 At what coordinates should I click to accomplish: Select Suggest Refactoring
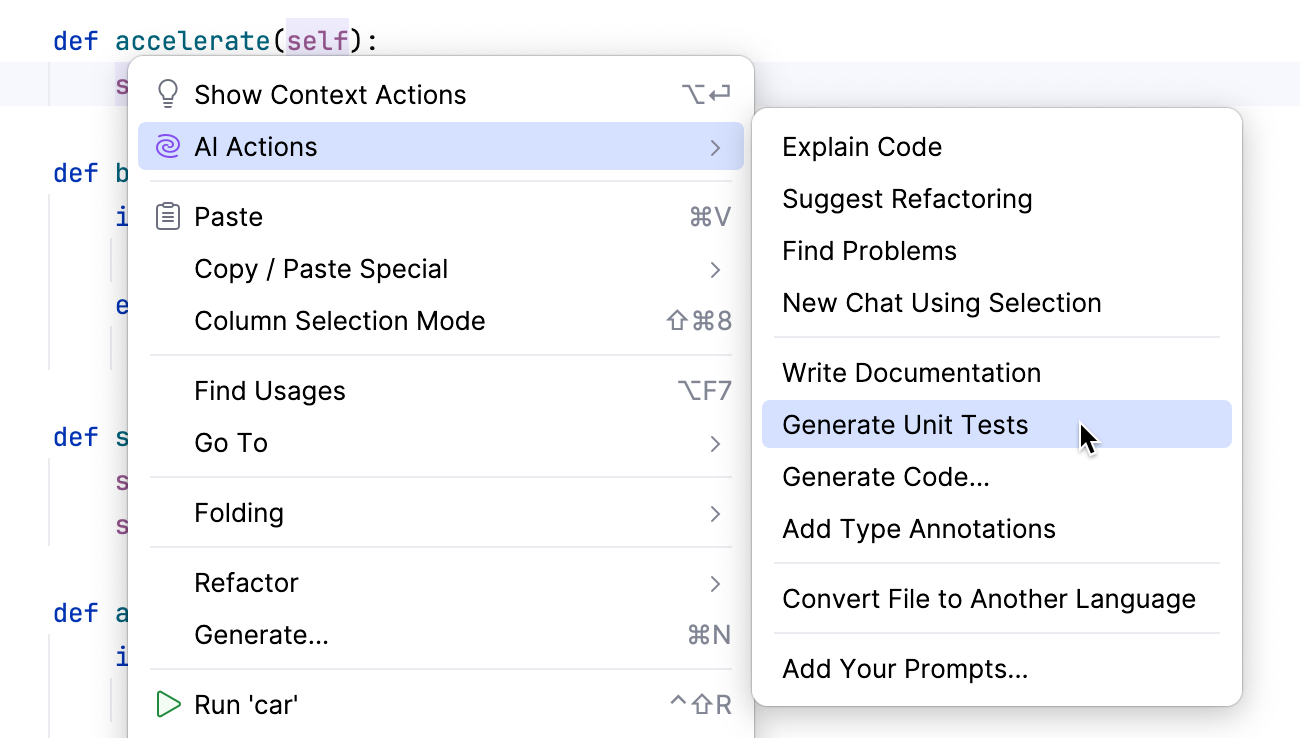point(907,199)
